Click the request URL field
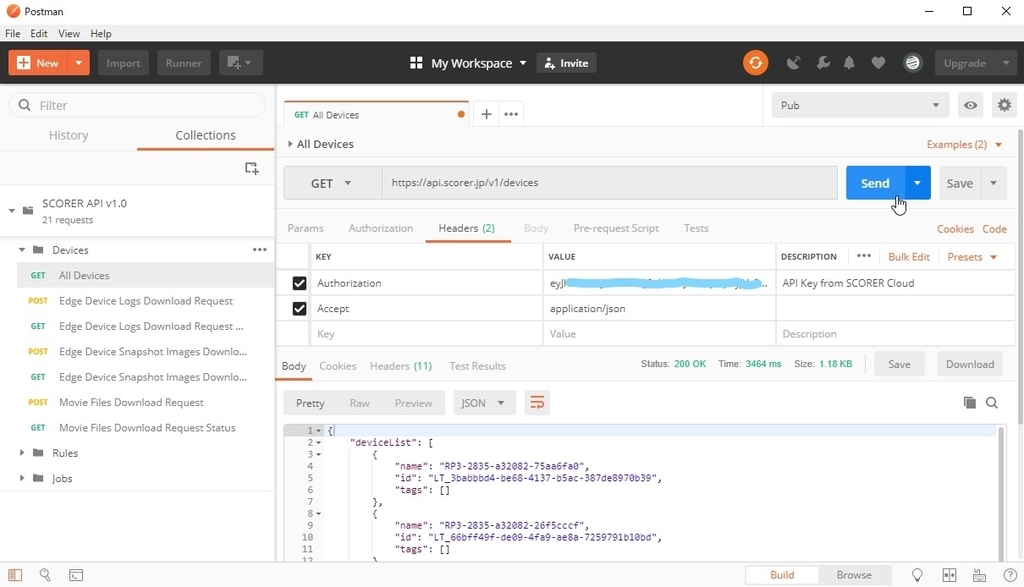This screenshot has width=1024, height=587. pos(609,183)
